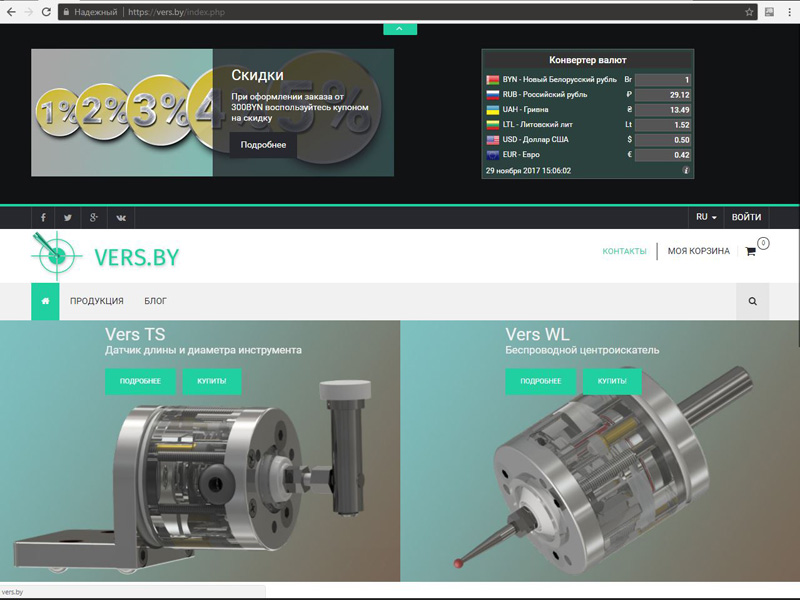Viewport: 800px width, 600px height.
Task: Click the converter date 29 ноября 2017
Action: click(x=529, y=170)
